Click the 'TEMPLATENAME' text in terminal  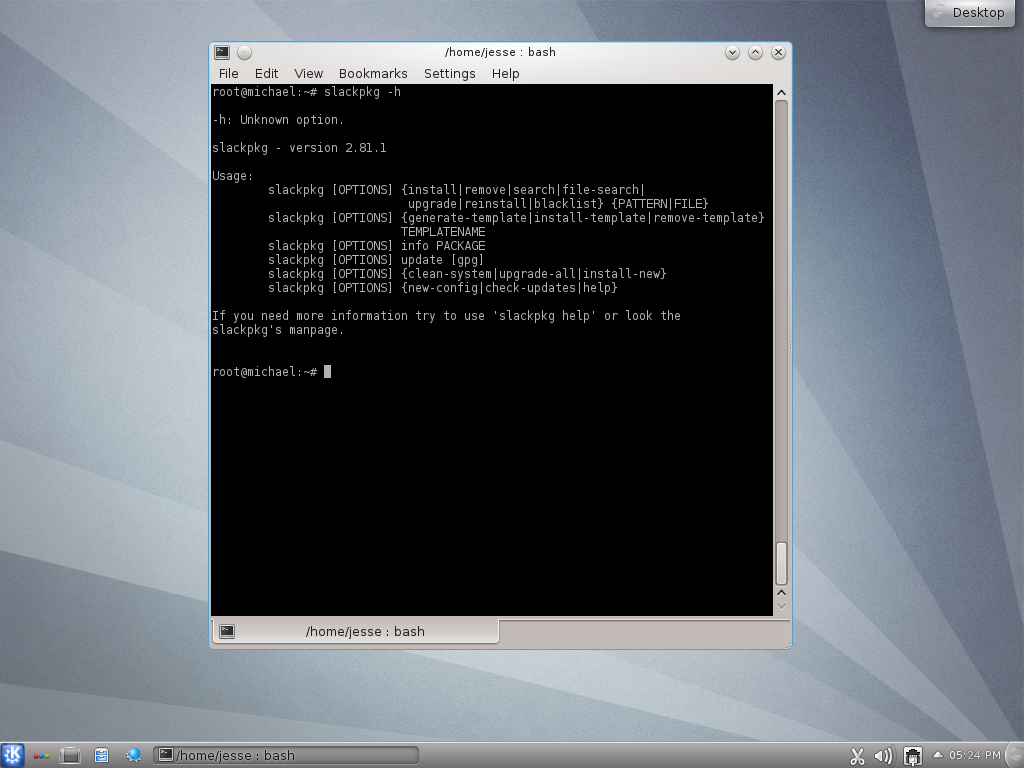point(443,232)
